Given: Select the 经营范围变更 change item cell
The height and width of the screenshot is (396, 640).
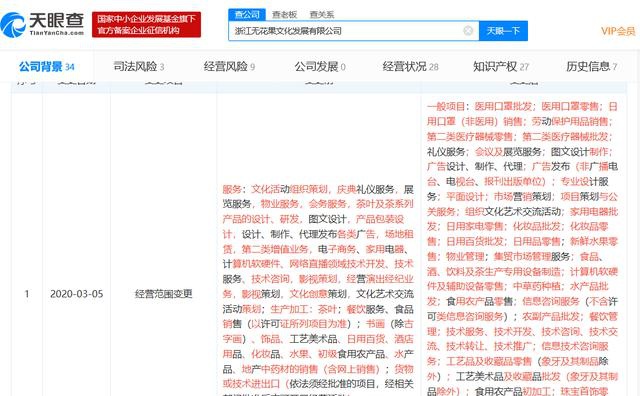Looking at the screenshot, I should tap(163, 294).
